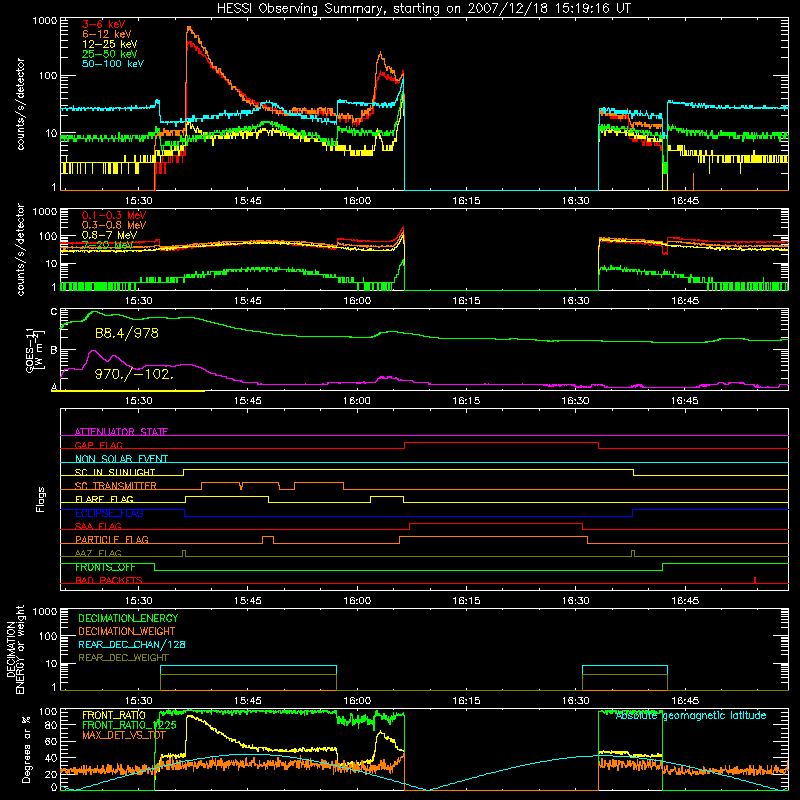This screenshot has height=800, width=800.
Task: Click the yellow 12-25 keV legend label
Action: 110,44
